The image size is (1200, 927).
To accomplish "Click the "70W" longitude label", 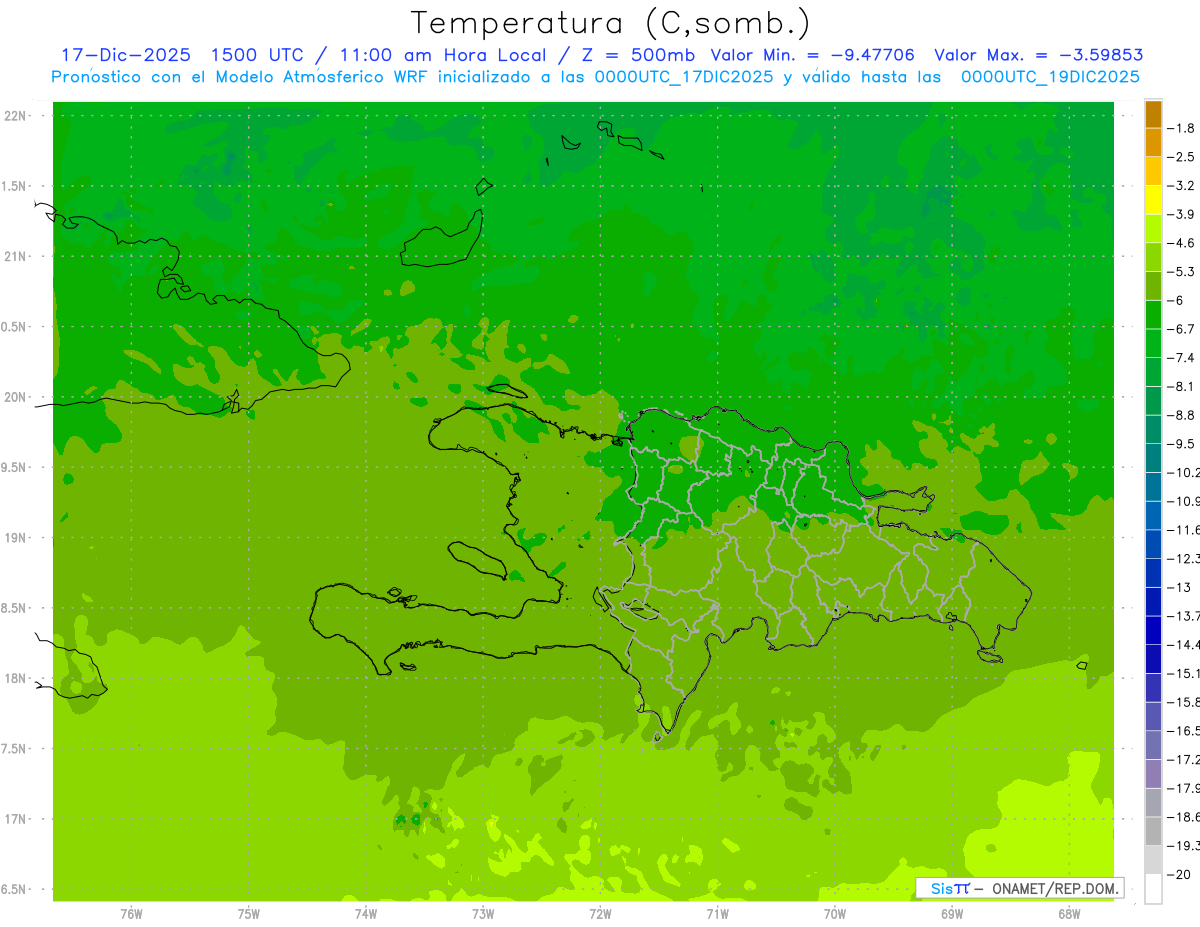I will coord(835,914).
